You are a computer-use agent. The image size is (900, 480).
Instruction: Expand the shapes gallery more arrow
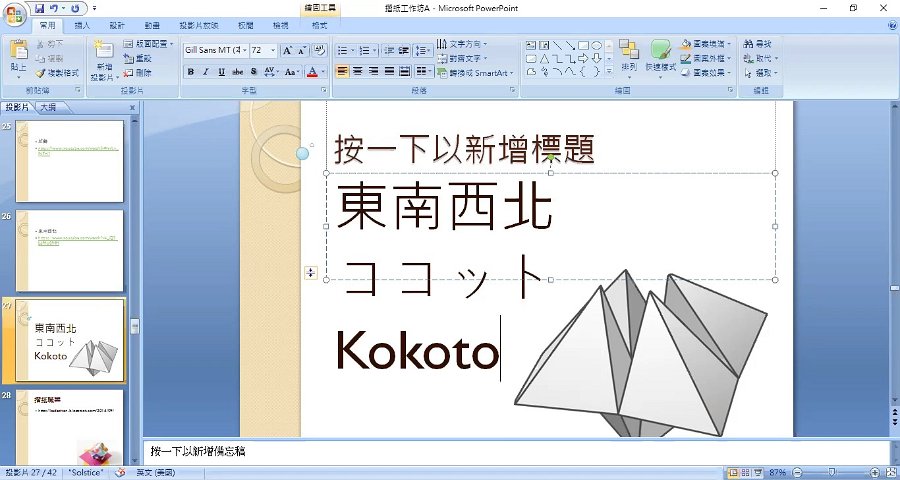(x=608, y=72)
